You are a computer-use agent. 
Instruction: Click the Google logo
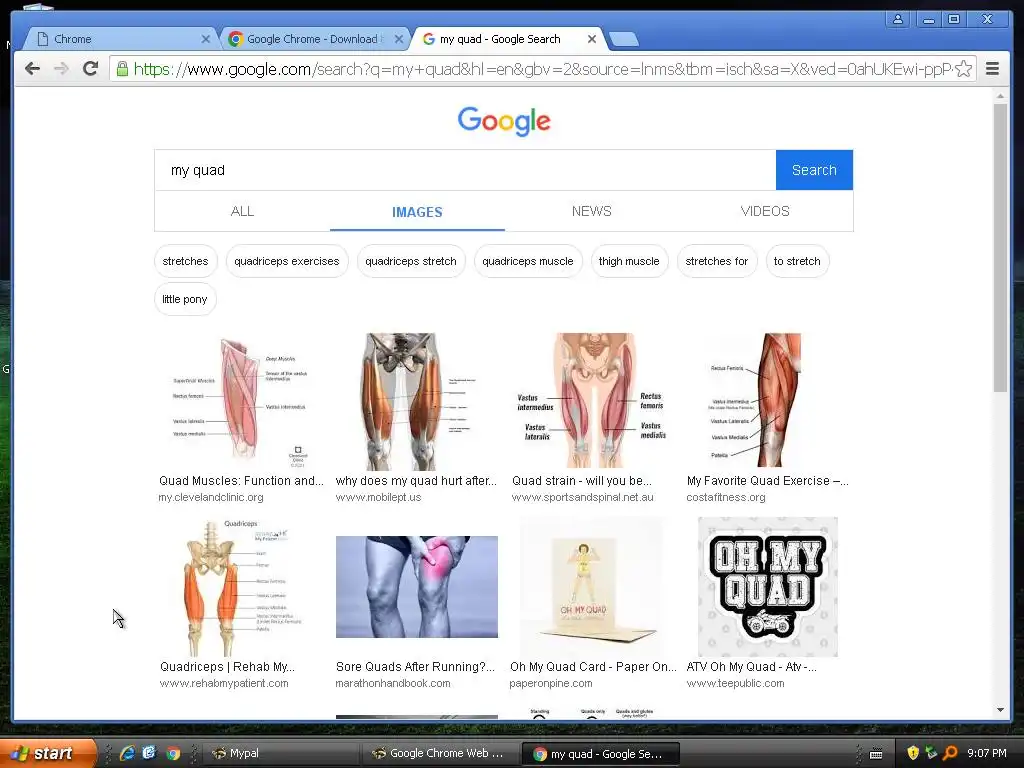(x=504, y=121)
